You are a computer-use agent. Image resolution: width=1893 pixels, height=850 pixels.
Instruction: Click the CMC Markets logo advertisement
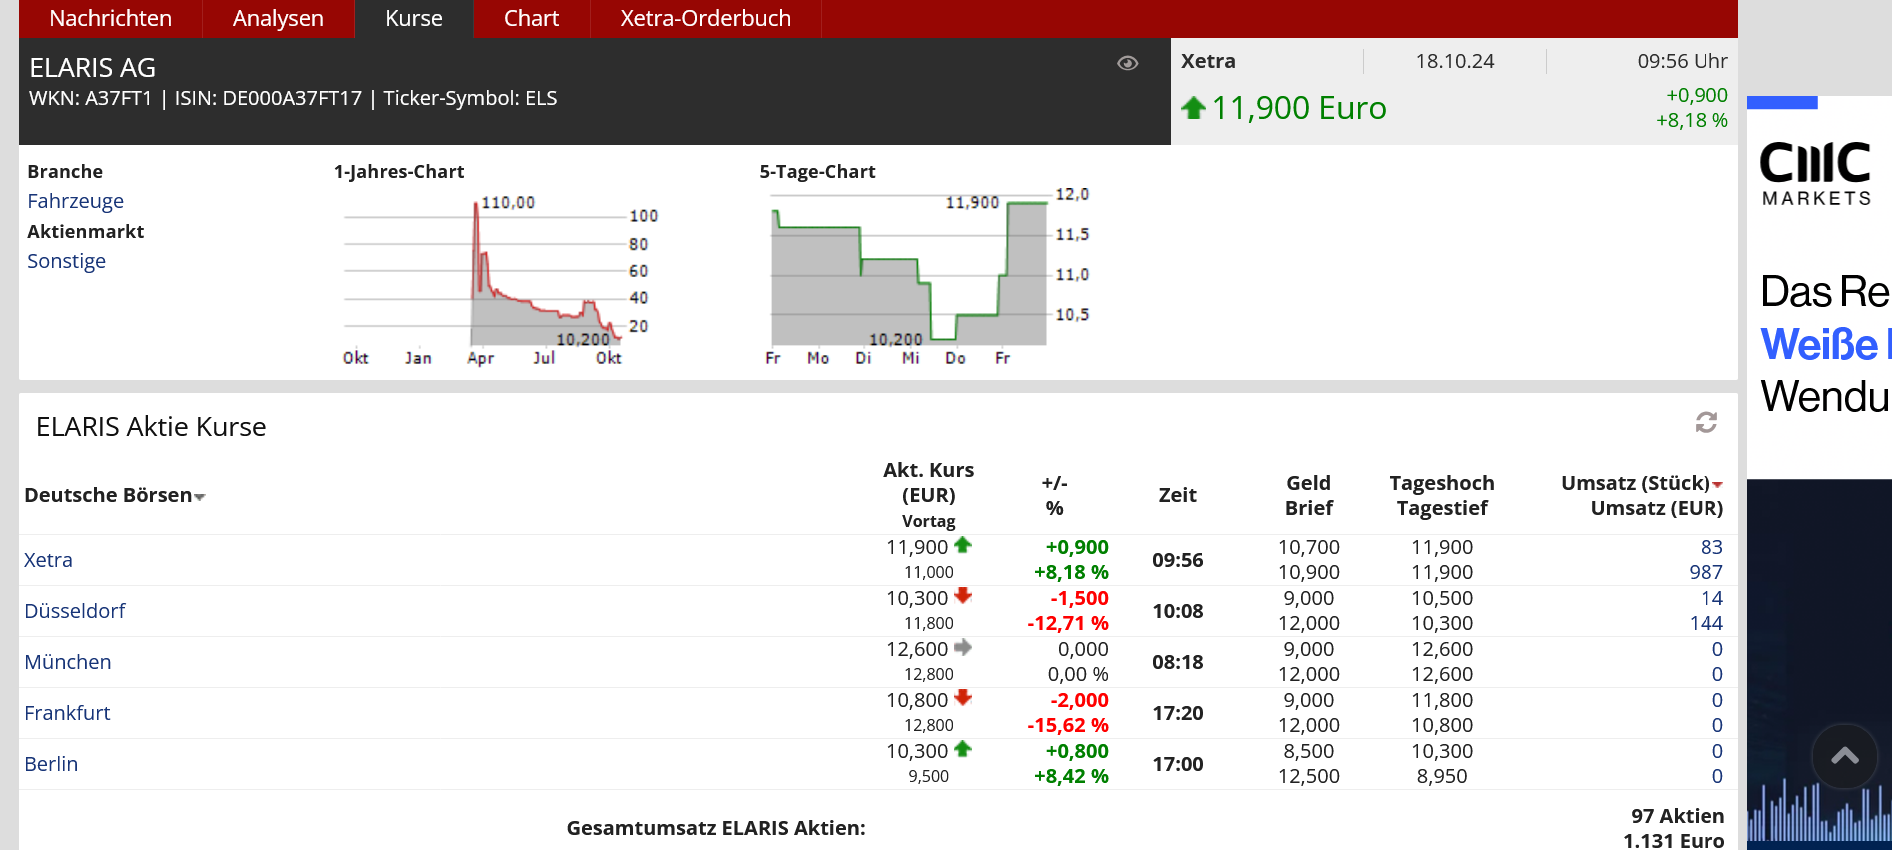coord(1815,174)
